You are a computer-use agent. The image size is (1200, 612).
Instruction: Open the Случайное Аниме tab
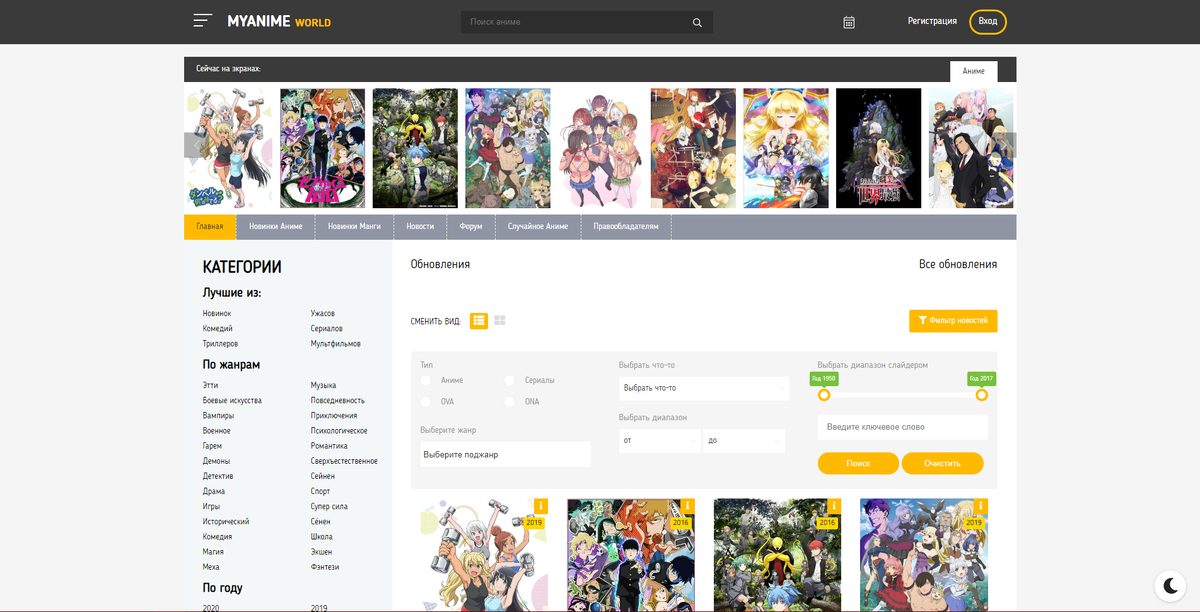pos(537,226)
